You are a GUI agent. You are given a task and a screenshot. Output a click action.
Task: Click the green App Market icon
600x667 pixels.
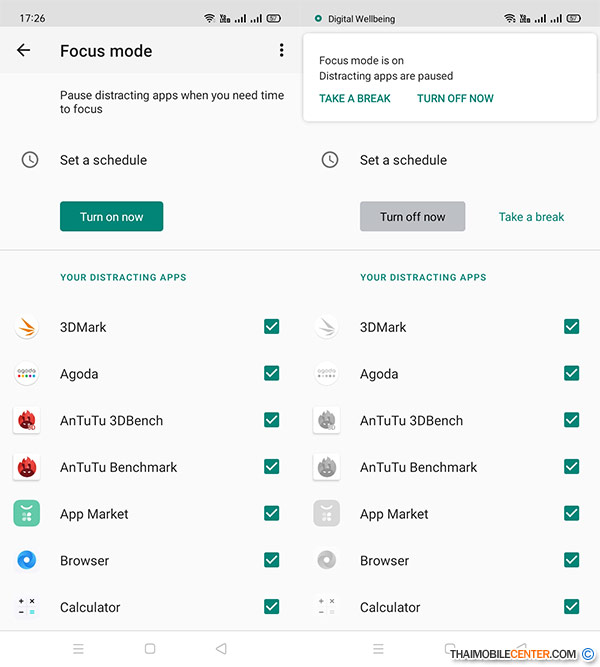point(26,514)
